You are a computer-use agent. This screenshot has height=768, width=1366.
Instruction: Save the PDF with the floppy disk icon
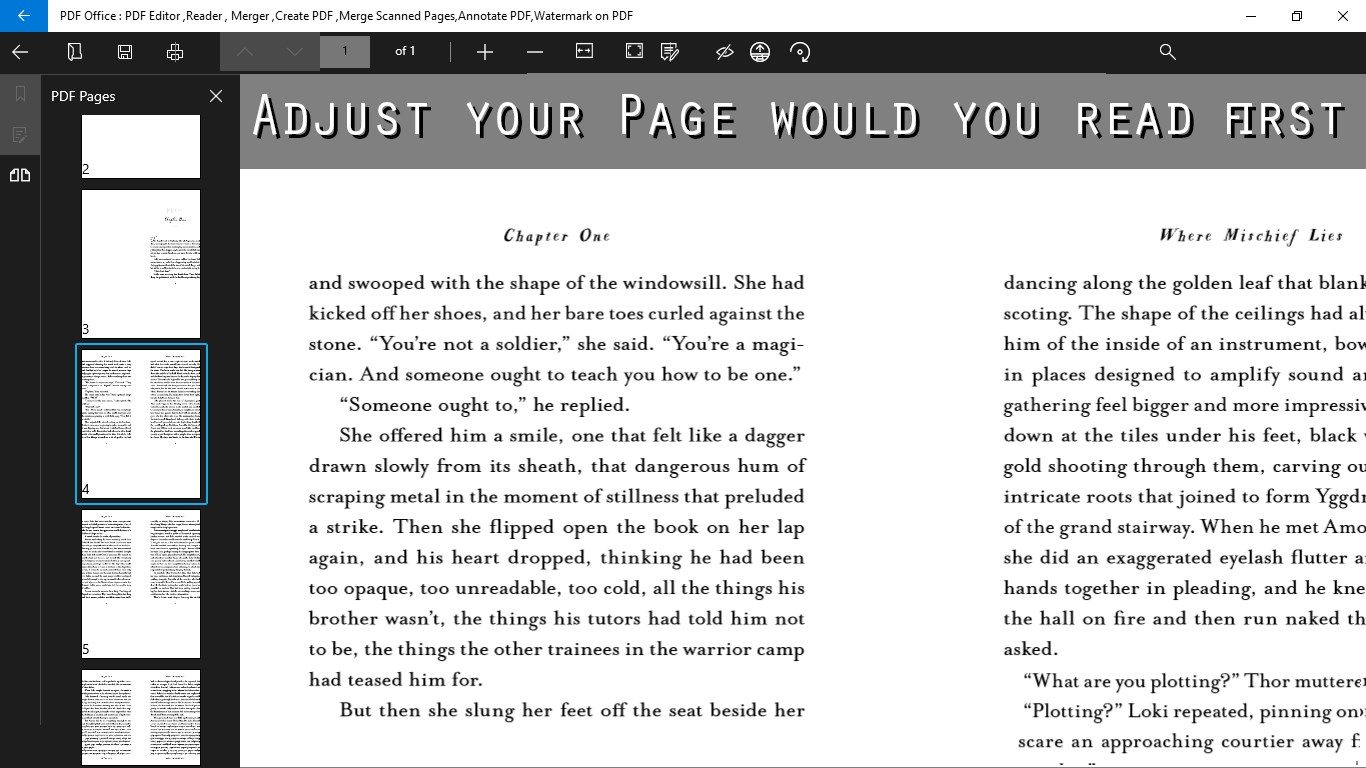click(x=125, y=52)
